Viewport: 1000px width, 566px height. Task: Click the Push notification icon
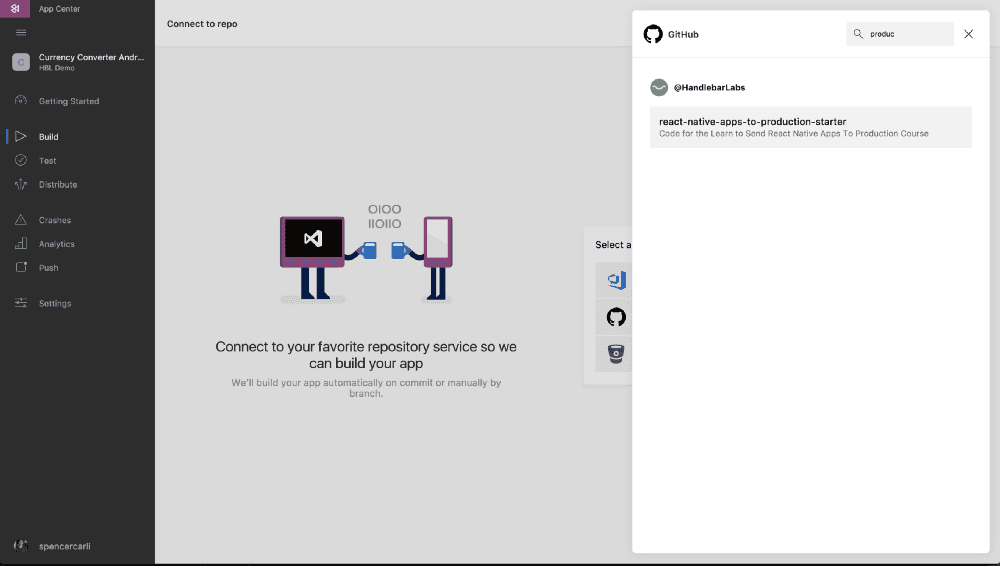pyautogui.click(x=21, y=267)
